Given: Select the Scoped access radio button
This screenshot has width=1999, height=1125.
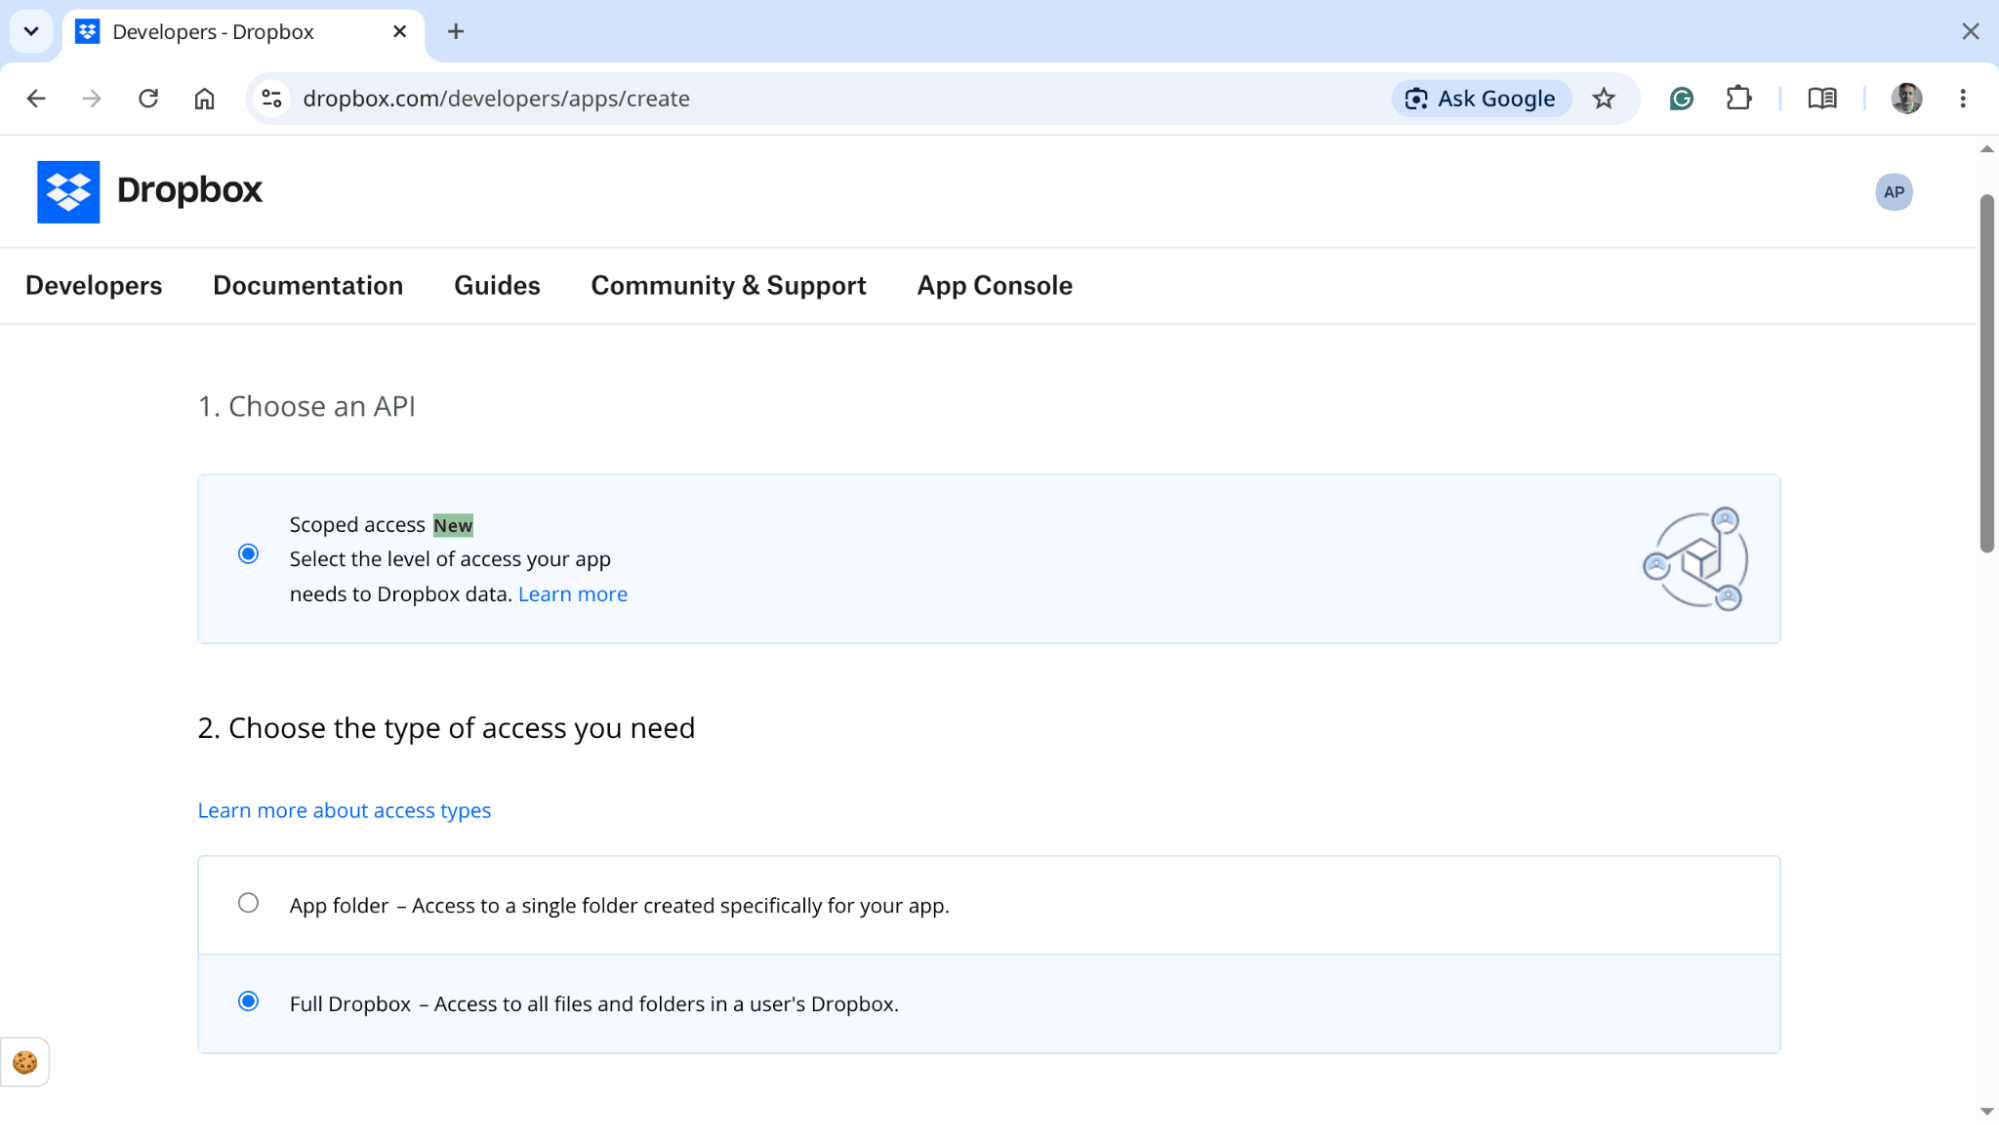Looking at the screenshot, I should 248,553.
